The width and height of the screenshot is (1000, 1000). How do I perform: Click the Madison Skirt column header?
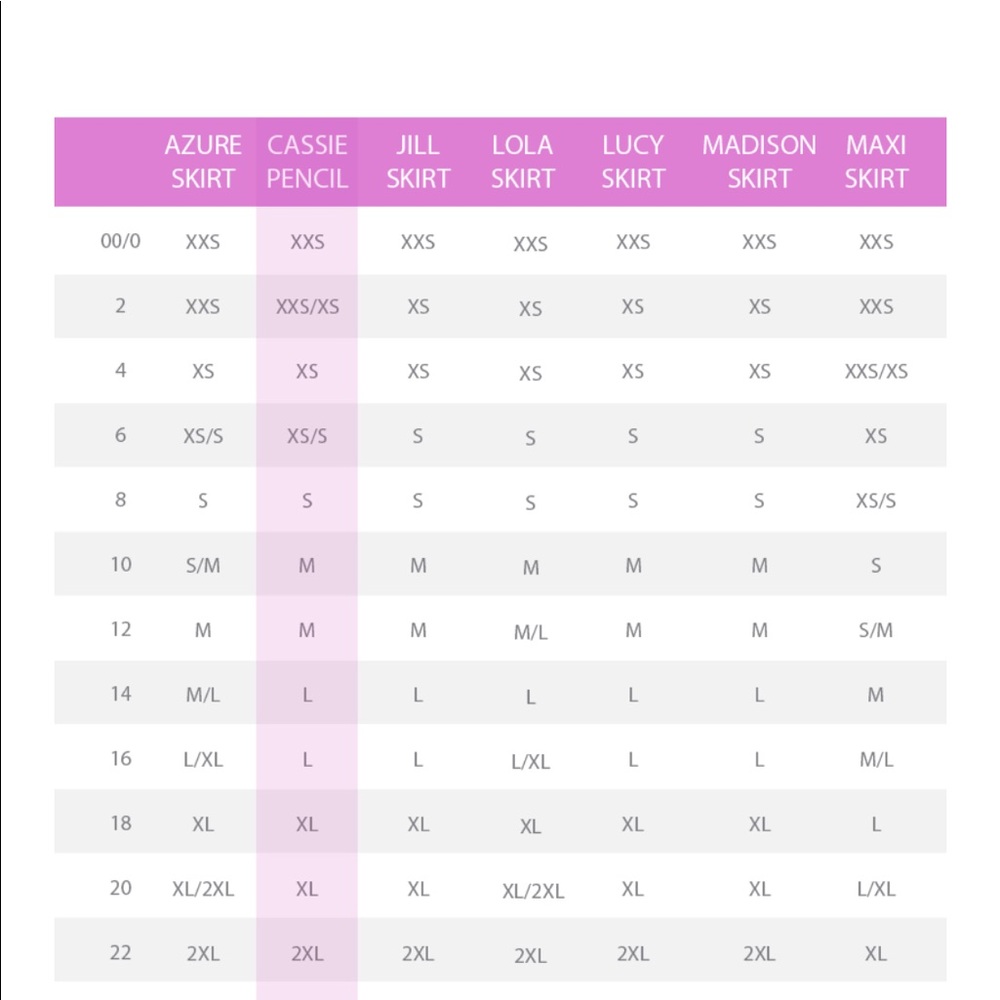click(x=759, y=162)
